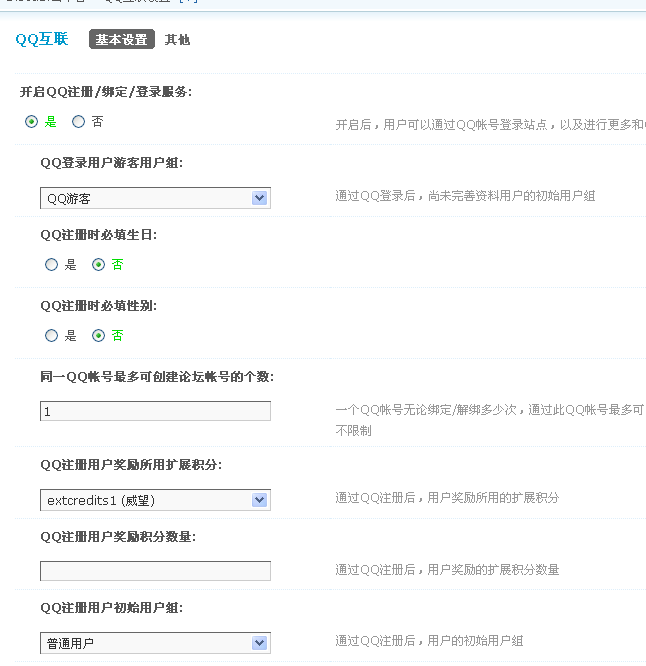Click the arrow button on extcredits1 select
Viewport: 646px width, 666px height.
click(260, 500)
